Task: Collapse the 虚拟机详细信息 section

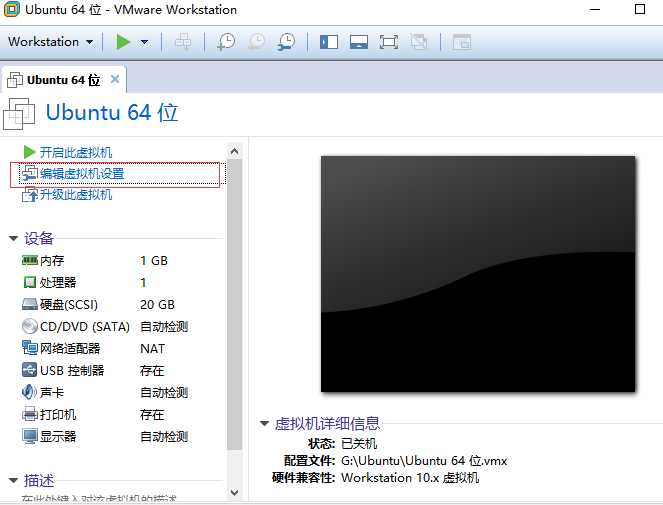Action: (x=264, y=423)
